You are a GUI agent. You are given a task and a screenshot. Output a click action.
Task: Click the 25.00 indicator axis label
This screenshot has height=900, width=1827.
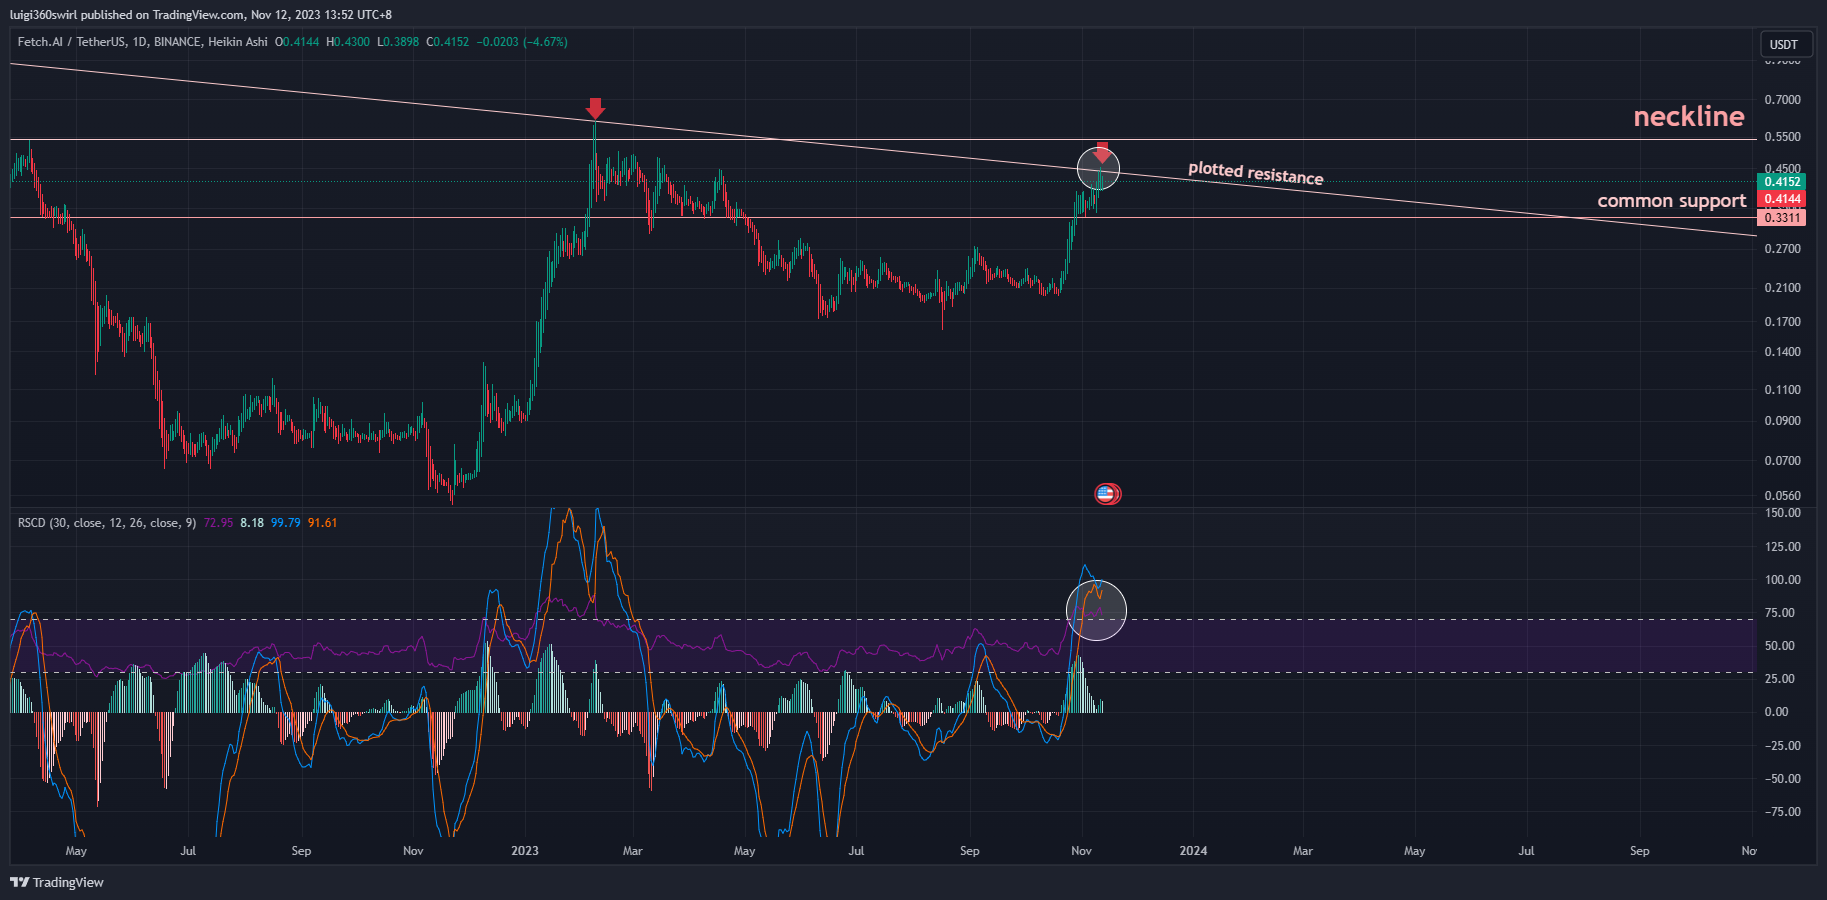[1779, 679]
